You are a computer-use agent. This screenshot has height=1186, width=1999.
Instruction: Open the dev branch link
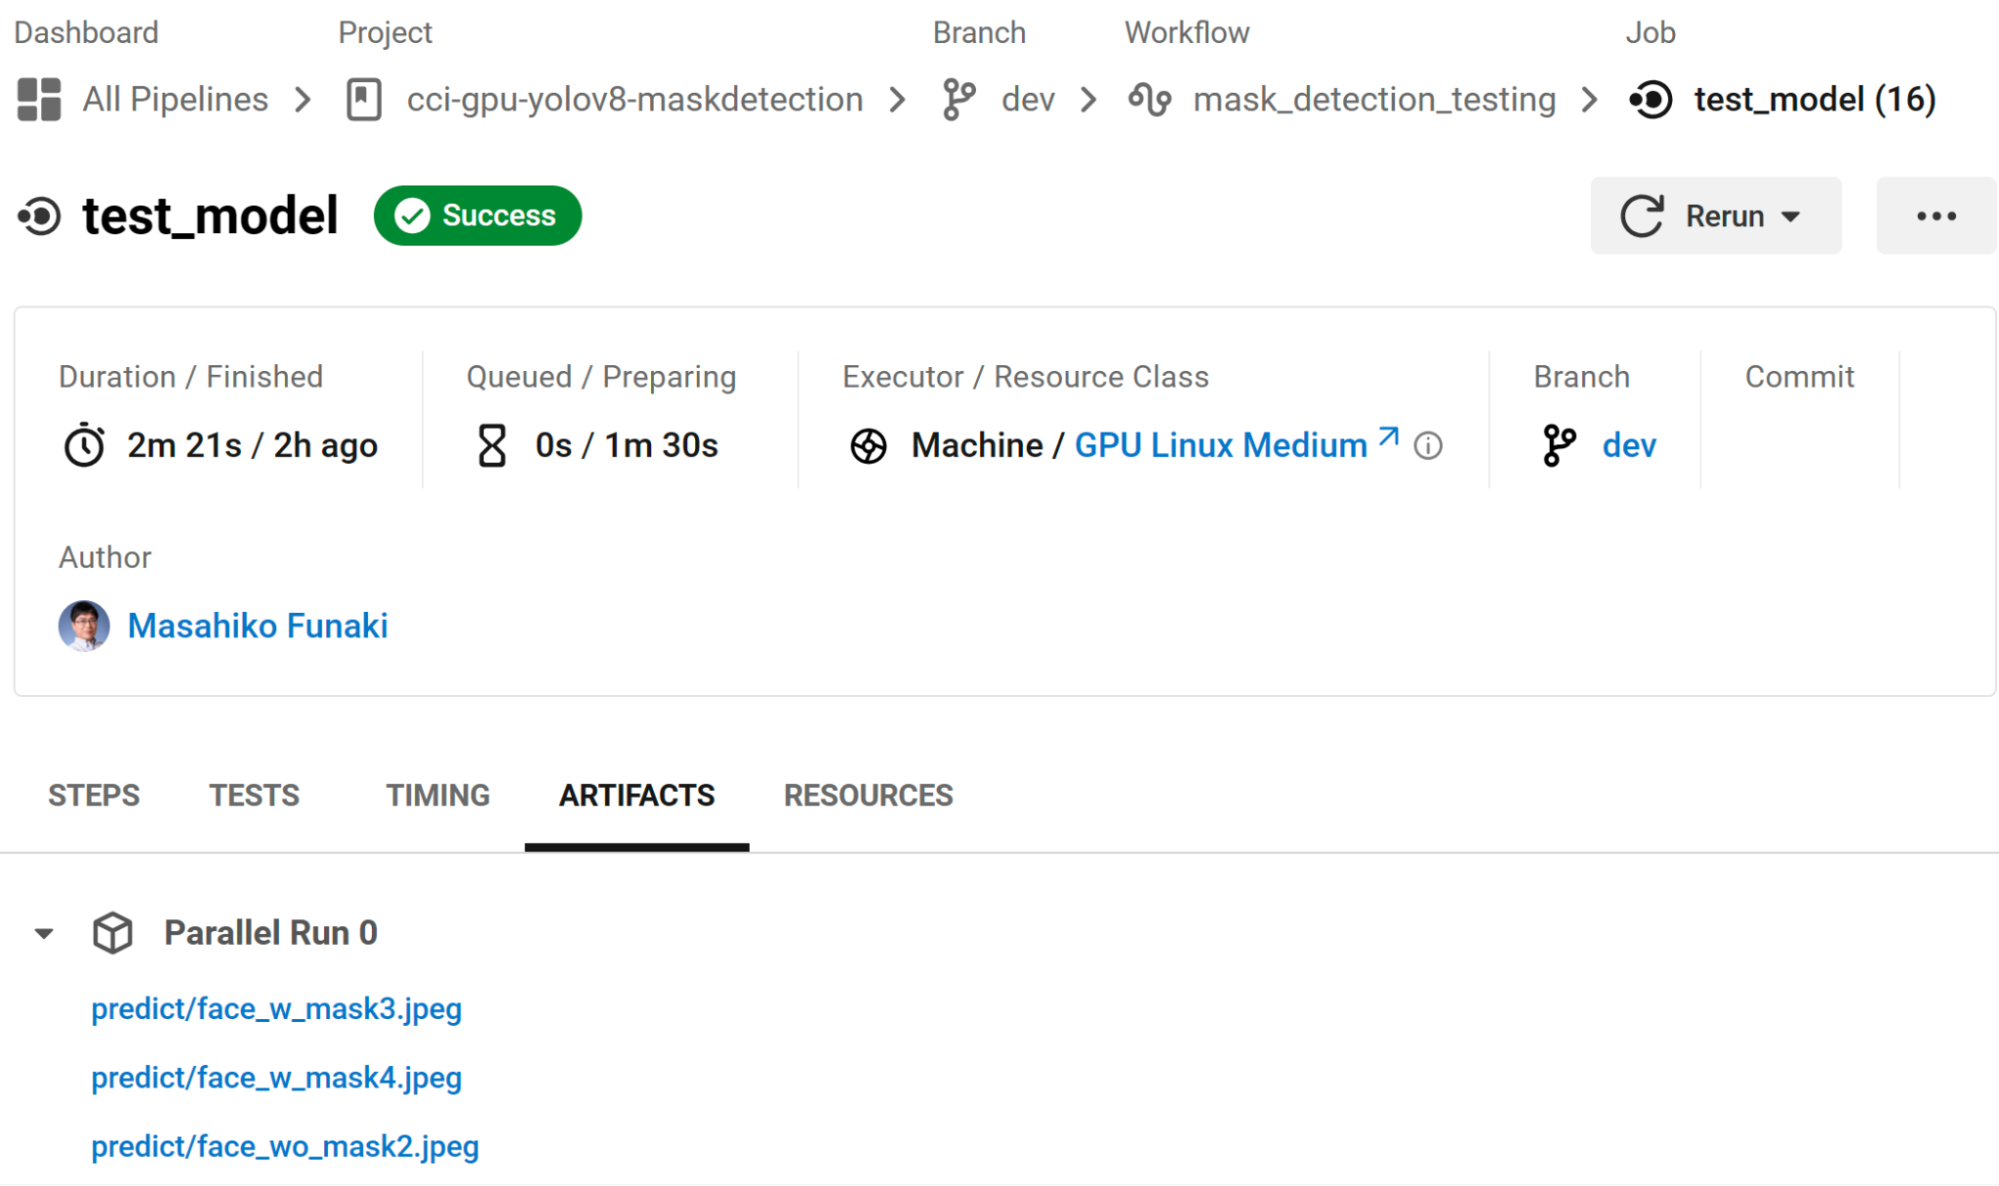tap(1628, 445)
